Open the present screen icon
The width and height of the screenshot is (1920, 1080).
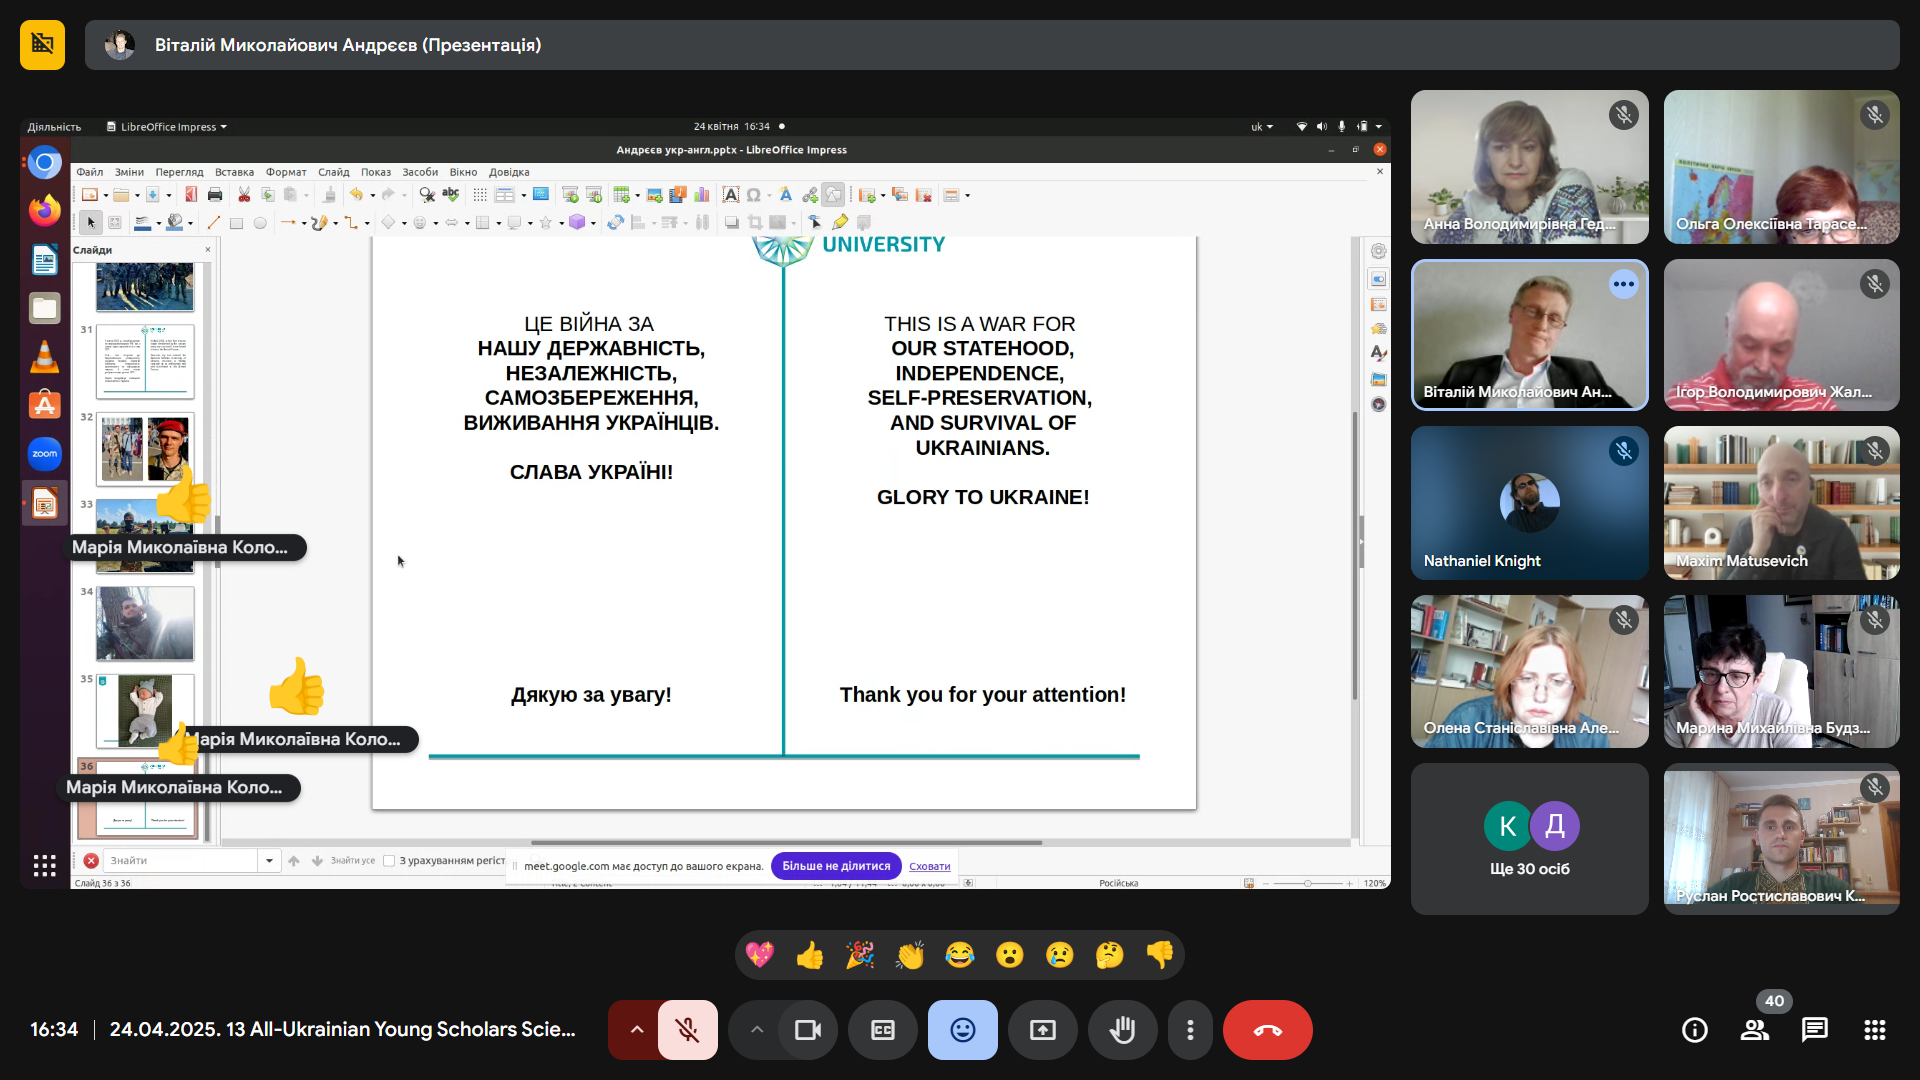(1042, 1030)
